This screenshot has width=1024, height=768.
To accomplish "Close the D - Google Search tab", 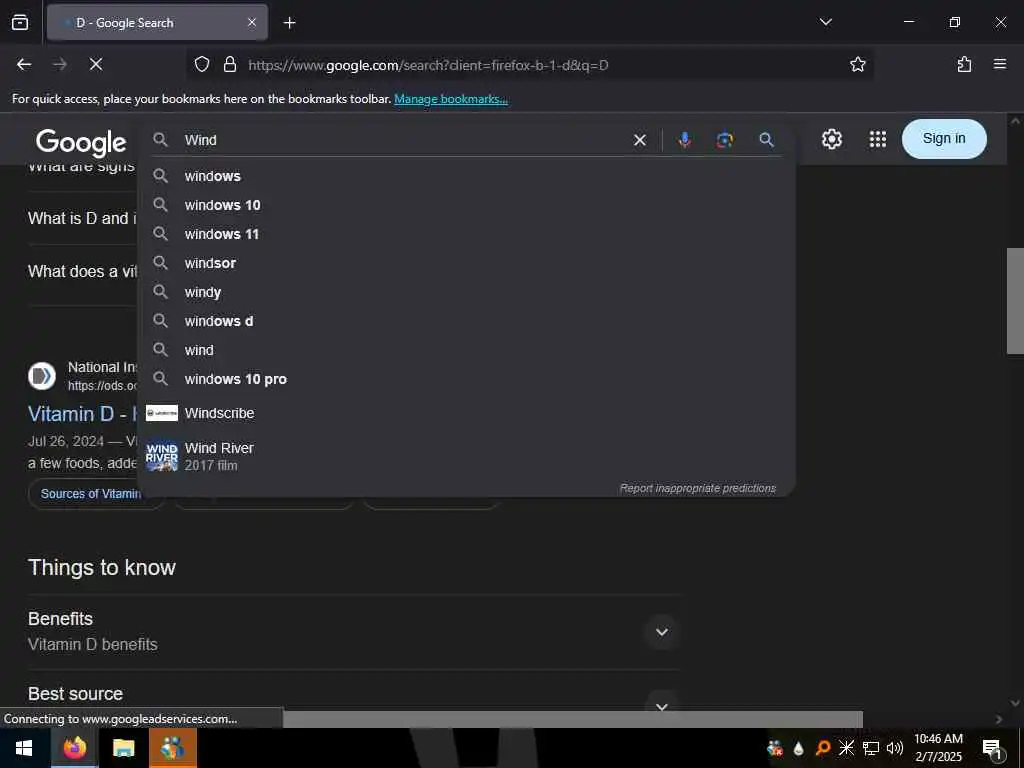I will (x=252, y=23).
